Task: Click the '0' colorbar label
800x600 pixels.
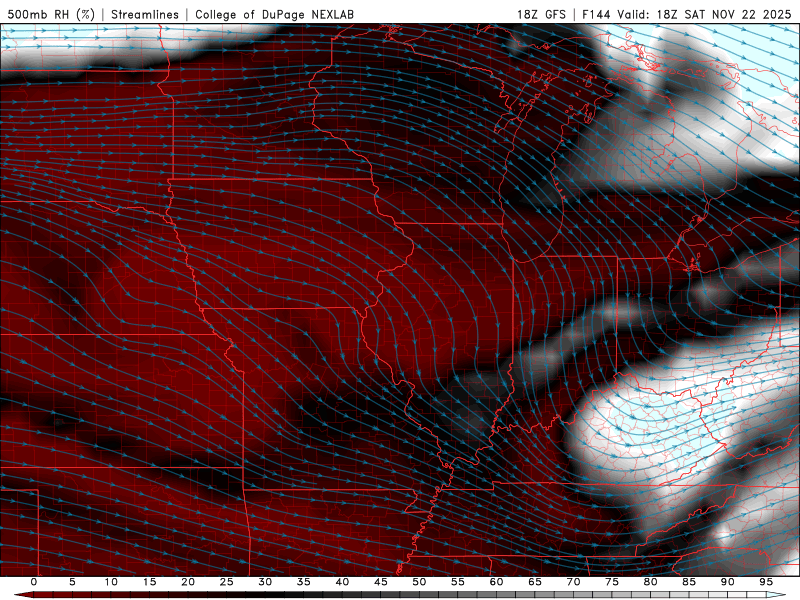Action: coord(34,582)
